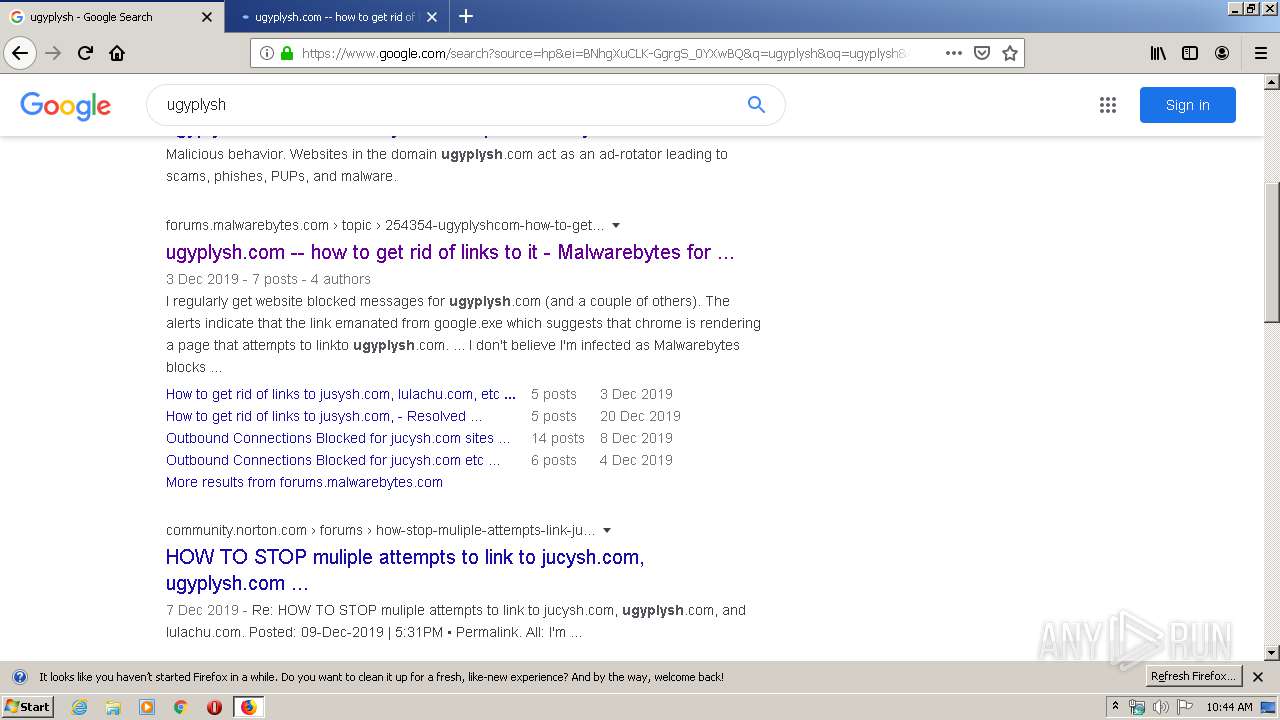1280x720 pixels.
Task: Dismiss the Firefox refresh notification bar
Action: point(1258,677)
